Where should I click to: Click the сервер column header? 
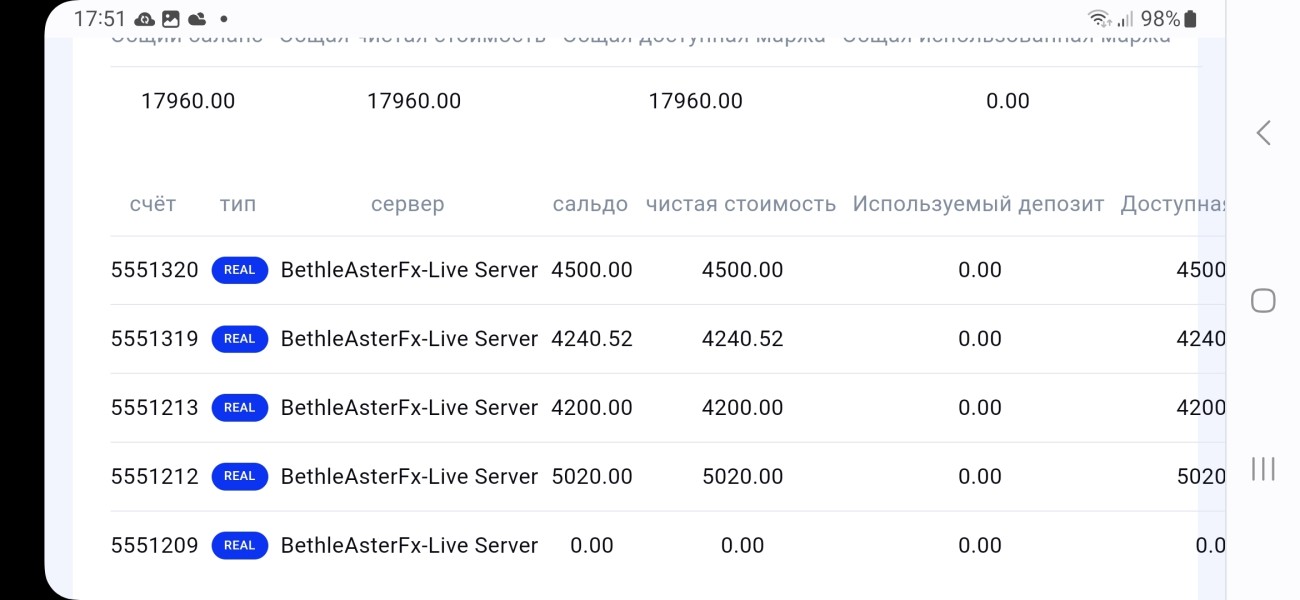click(x=407, y=204)
